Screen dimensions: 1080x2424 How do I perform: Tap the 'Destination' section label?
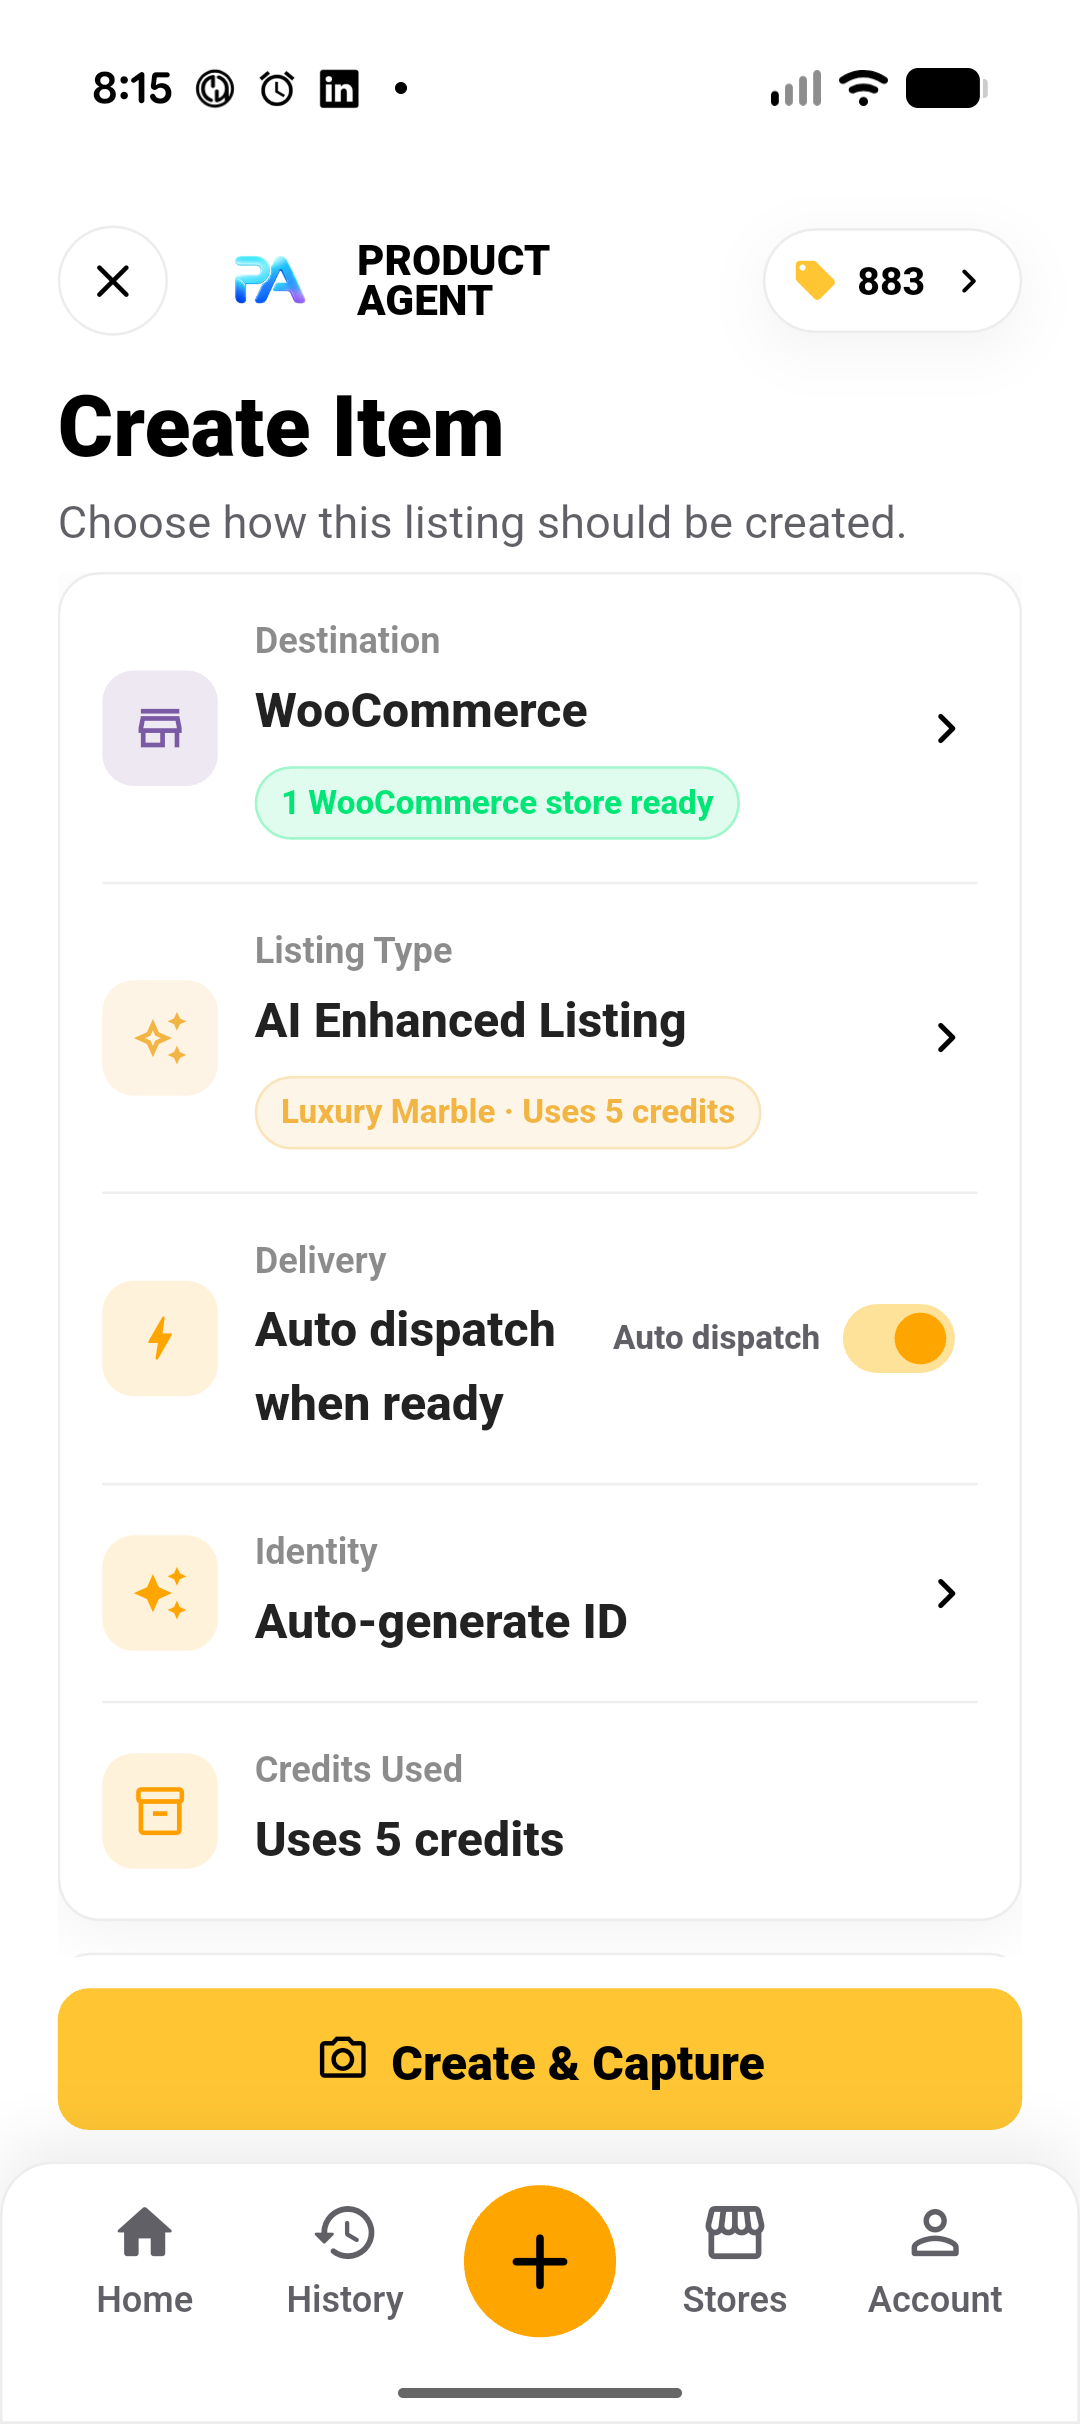tap(348, 640)
